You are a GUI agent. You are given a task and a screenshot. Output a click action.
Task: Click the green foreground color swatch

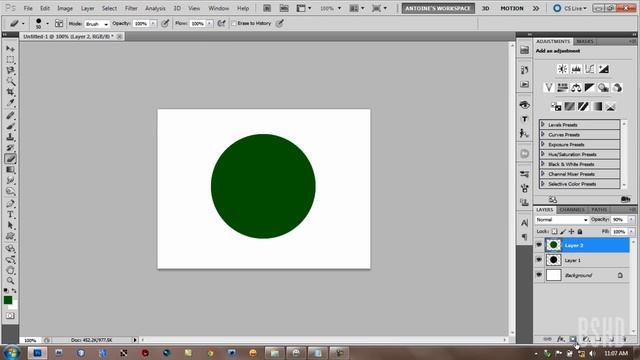[8, 300]
